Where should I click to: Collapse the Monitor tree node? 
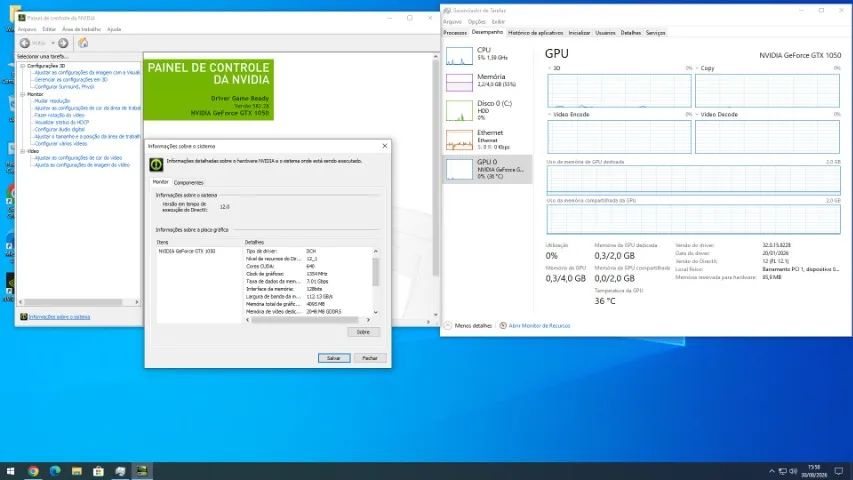[x=23, y=94]
